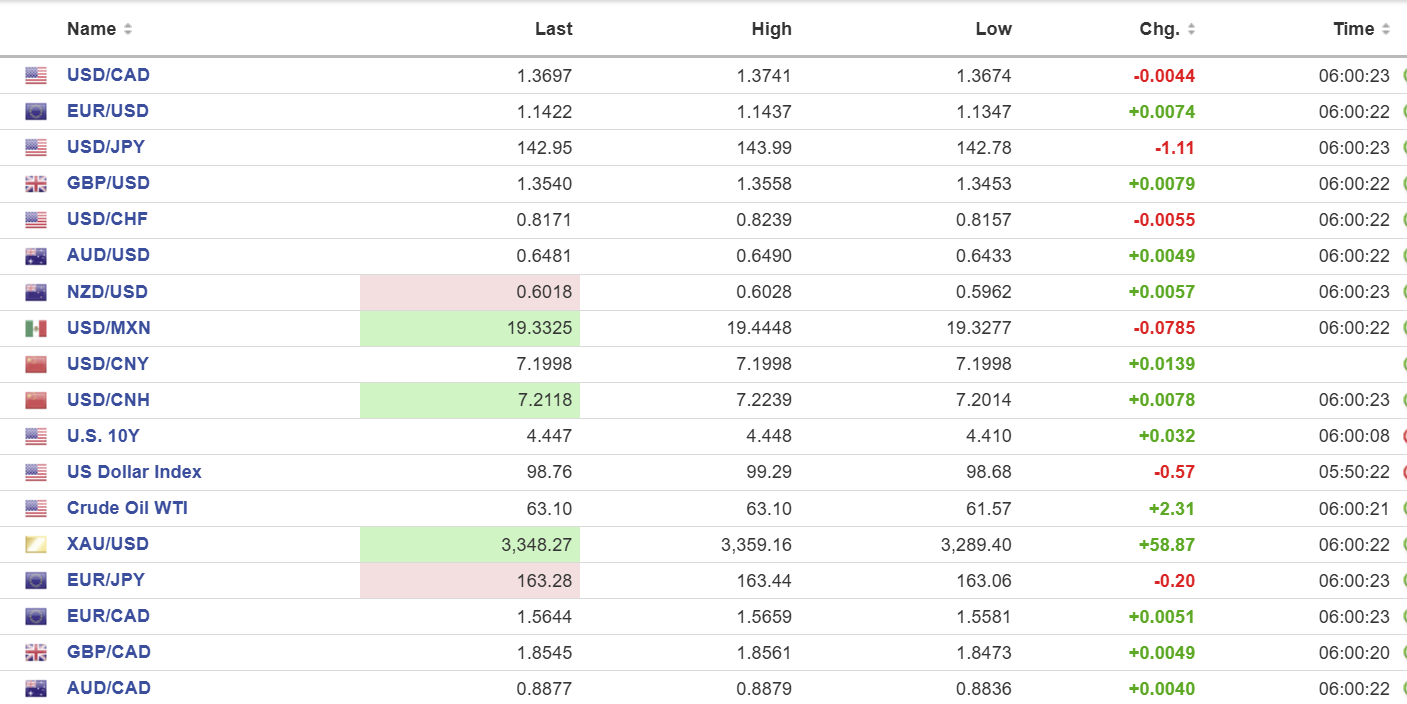Viewport: 1407px width, 704px height.
Task: Click the New Zealand flag beside NZD/USD
Action: [36, 292]
